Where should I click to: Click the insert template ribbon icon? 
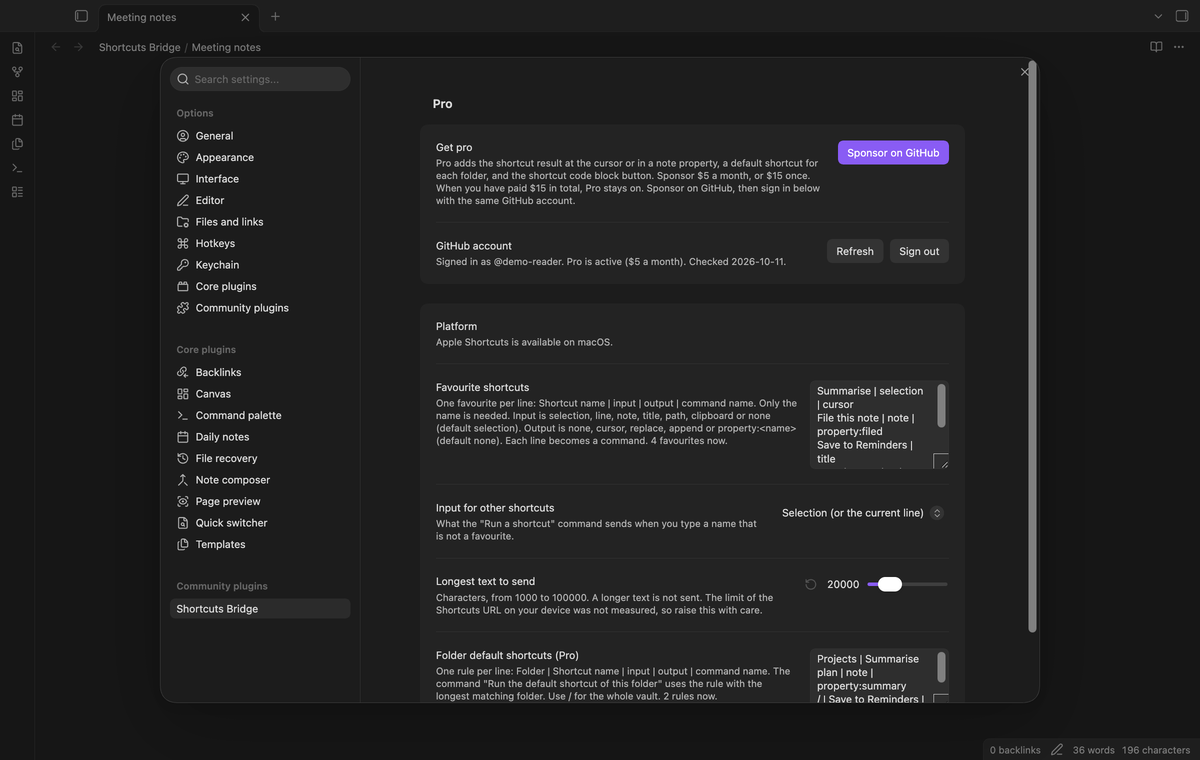(x=17, y=144)
